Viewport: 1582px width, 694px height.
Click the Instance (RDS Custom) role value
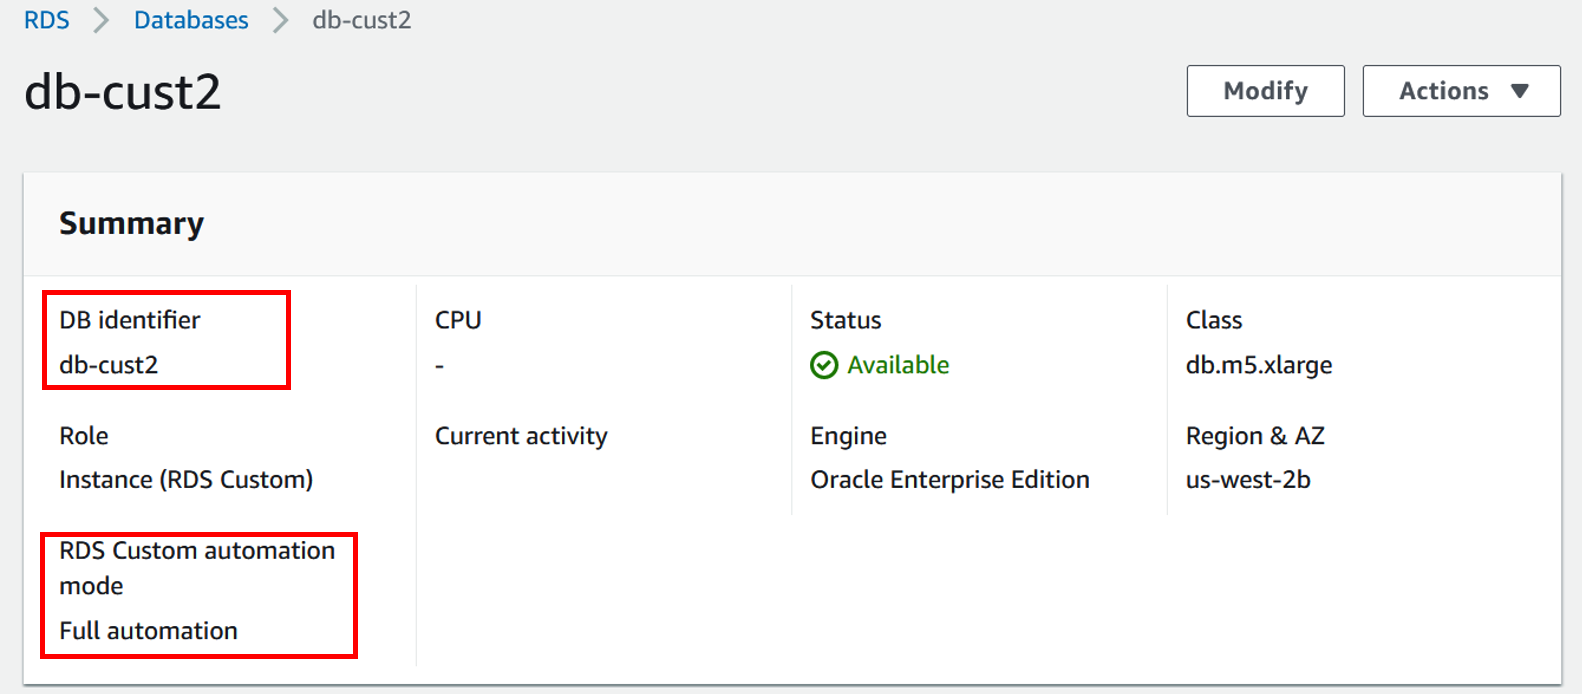(186, 480)
